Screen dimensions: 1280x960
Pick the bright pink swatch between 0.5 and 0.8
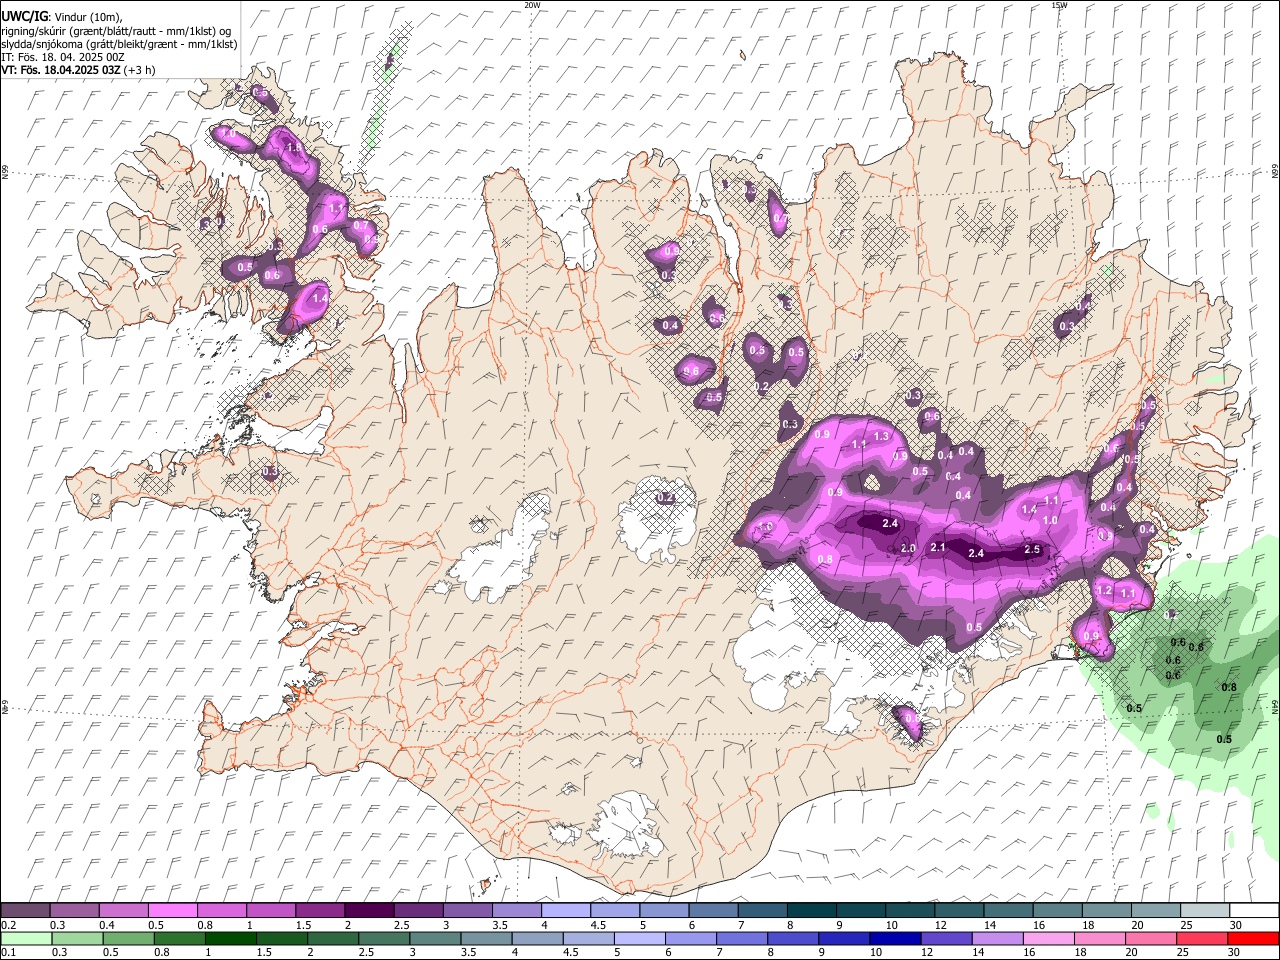pos(173,911)
